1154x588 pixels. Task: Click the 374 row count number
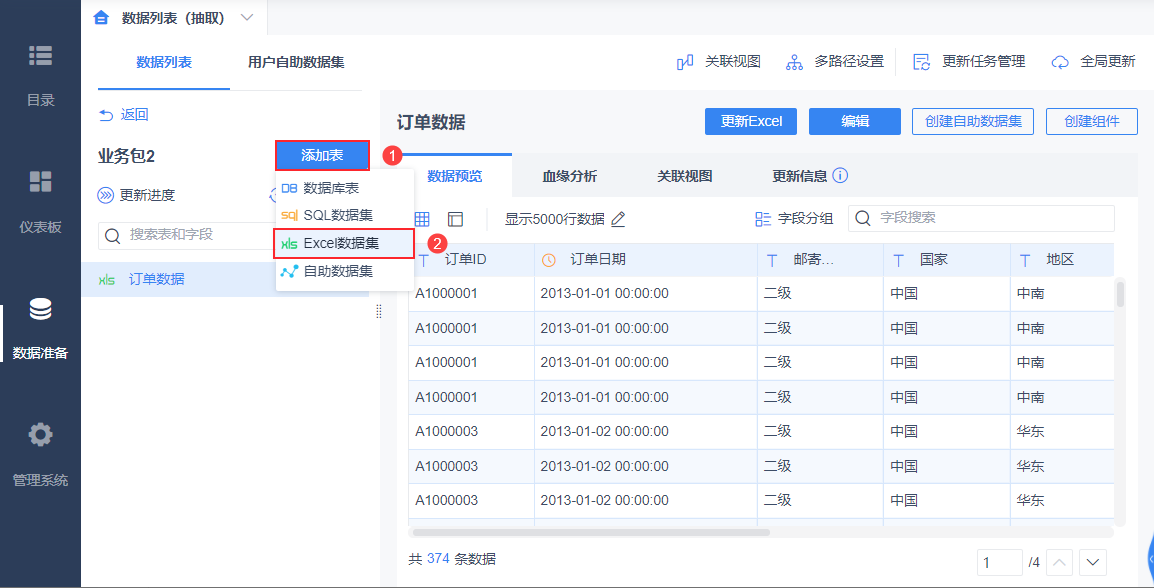click(437, 559)
